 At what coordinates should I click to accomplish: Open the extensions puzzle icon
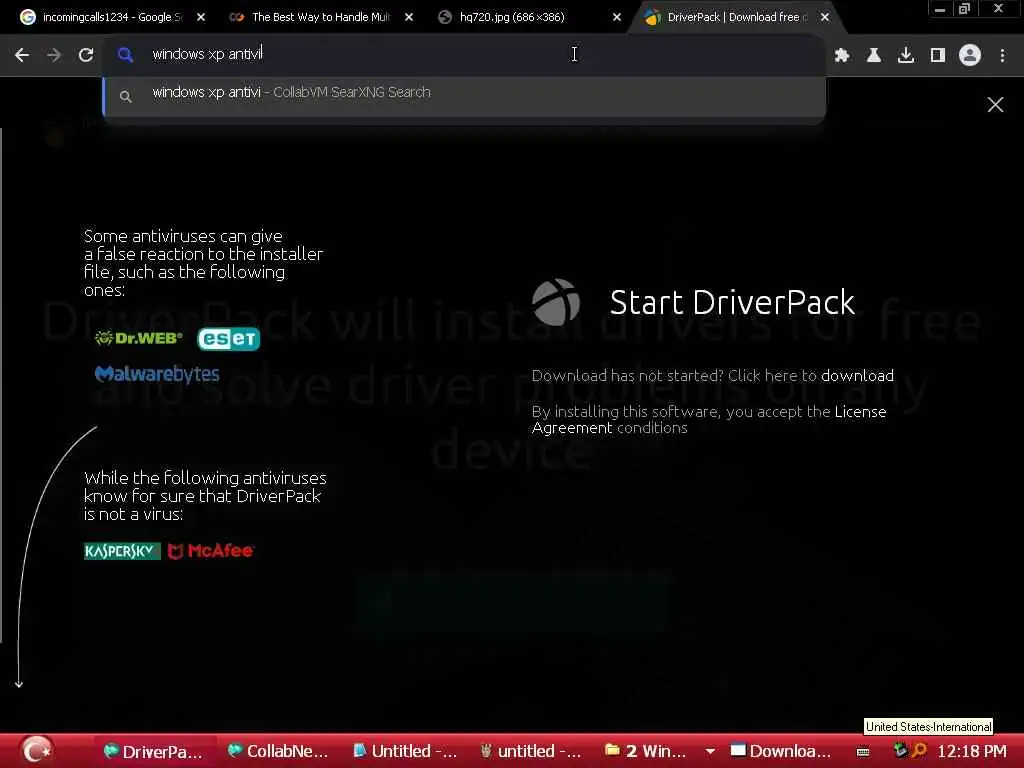(x=842, y=56)
